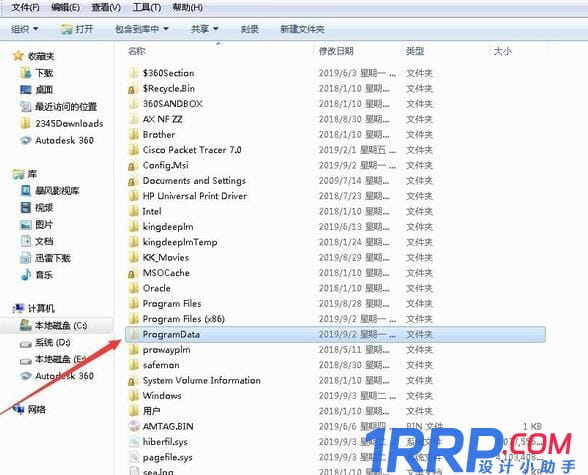The height and width of the screenshot is (475, 588).
Task: Select the 360SANDBOX folder
Action: [172, 104]
